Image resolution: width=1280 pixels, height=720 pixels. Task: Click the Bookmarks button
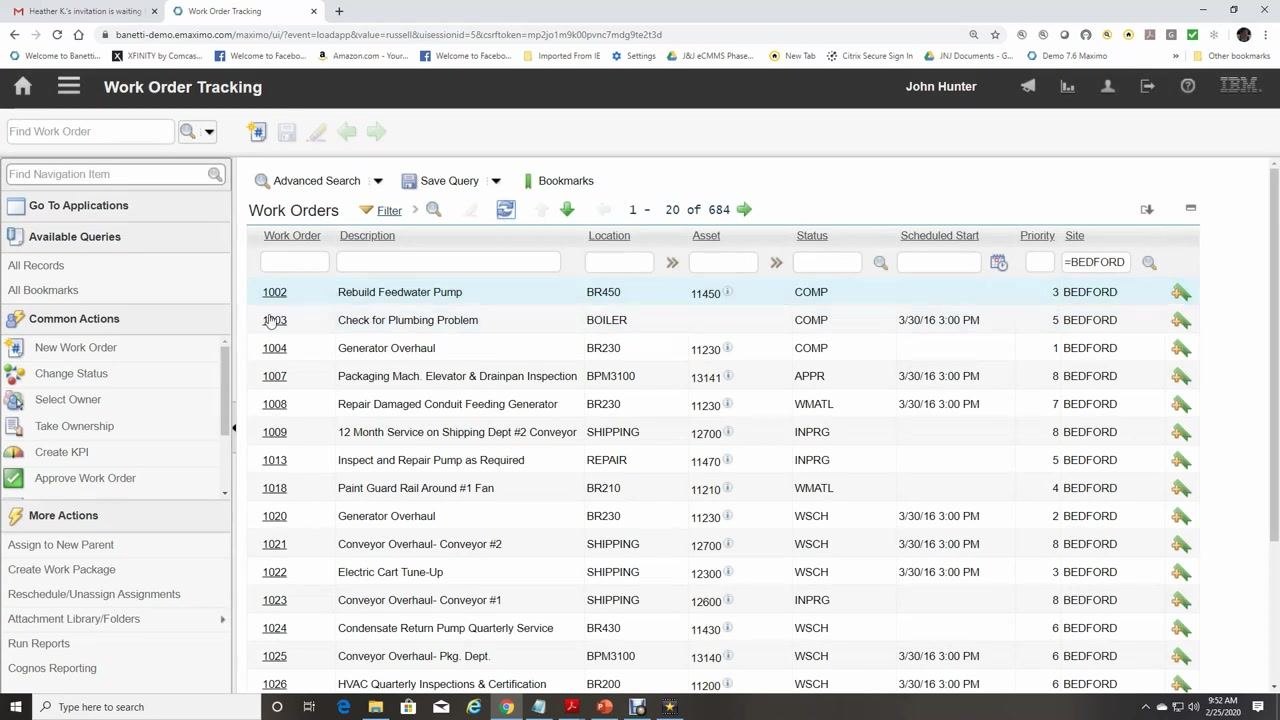click(558, 181)
